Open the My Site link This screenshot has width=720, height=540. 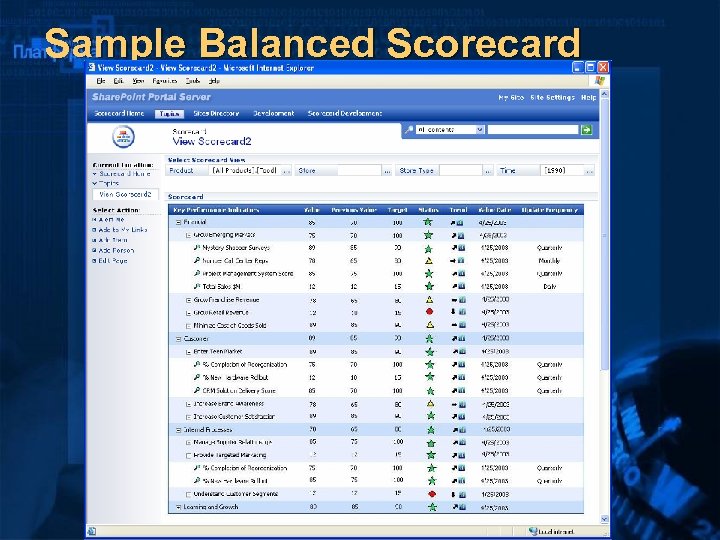click(511, 97)
